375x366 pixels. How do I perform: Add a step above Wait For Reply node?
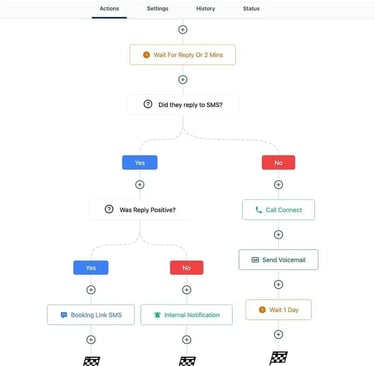pyautogui.click(x=182, y=29)
